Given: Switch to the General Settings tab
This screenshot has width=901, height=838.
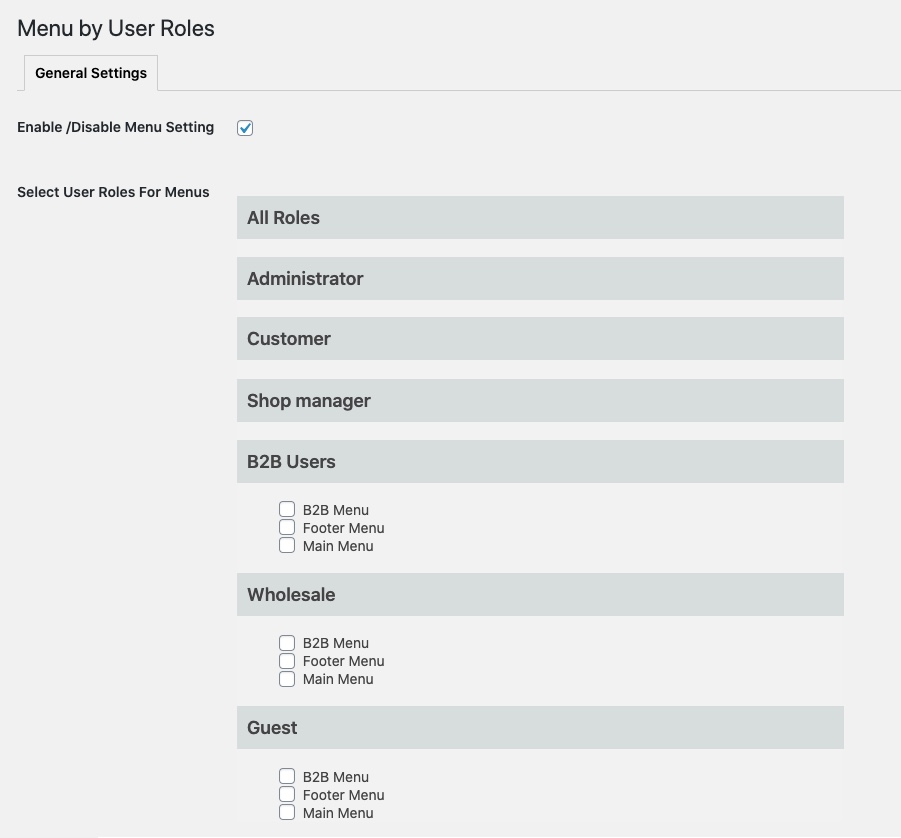Looking at the screenshot, I should coord(90,73).
